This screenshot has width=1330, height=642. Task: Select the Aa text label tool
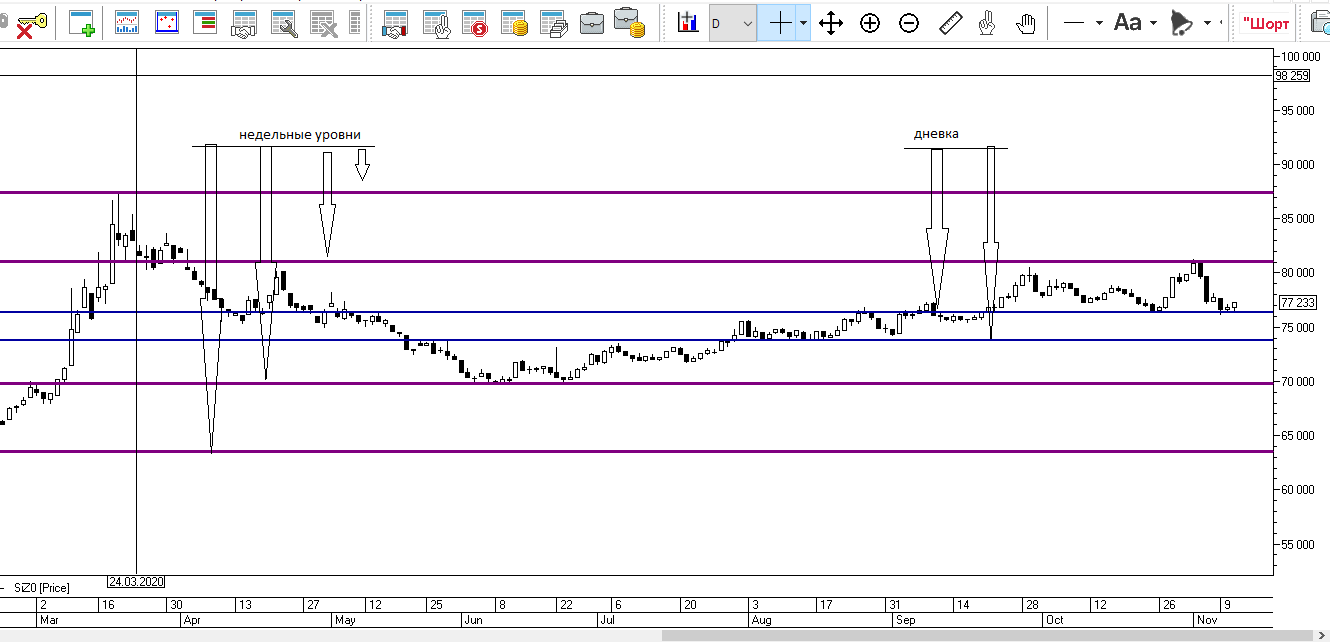tap(1128, 23)
